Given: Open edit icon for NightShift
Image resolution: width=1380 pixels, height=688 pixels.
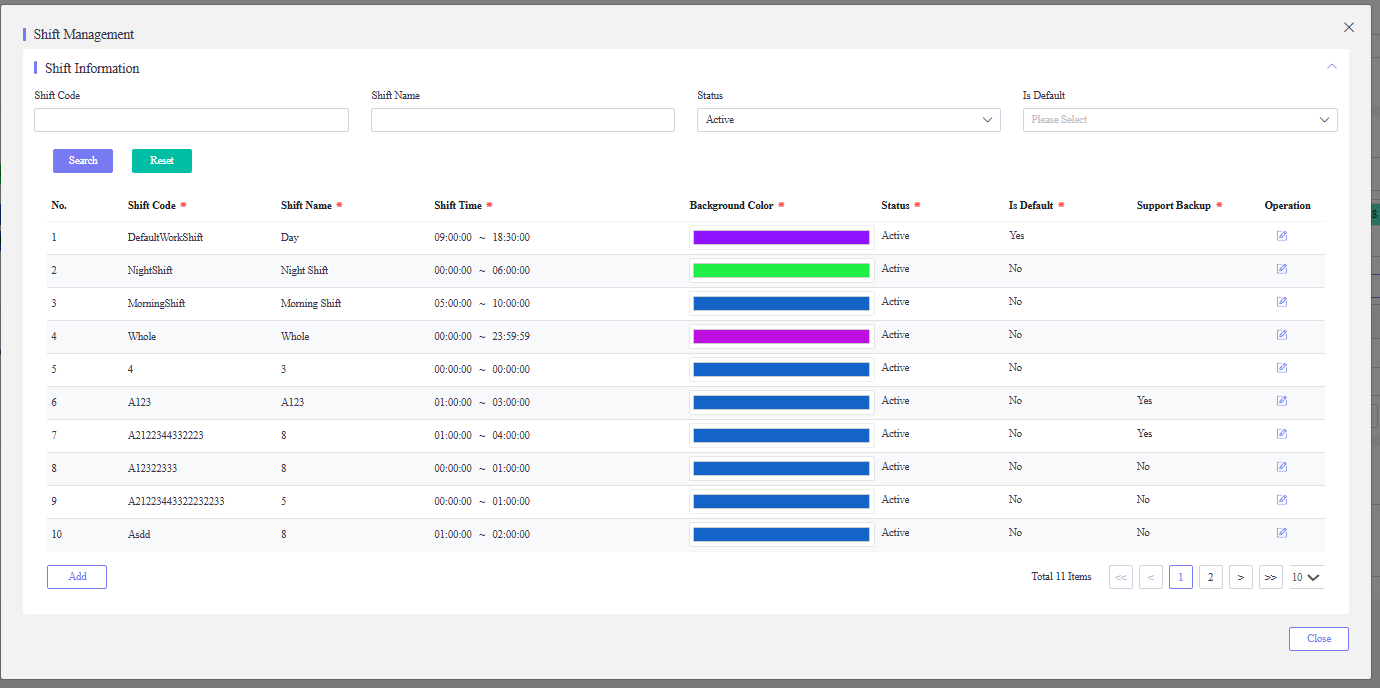Looking at the screenshot, I should (1281, 269).
